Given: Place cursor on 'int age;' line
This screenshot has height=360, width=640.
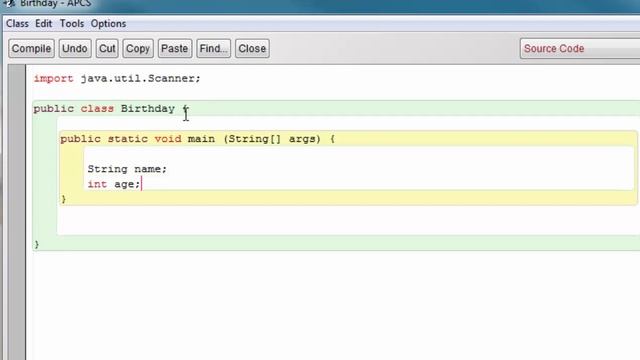Looking at the screenshot, I should point(114,184).
